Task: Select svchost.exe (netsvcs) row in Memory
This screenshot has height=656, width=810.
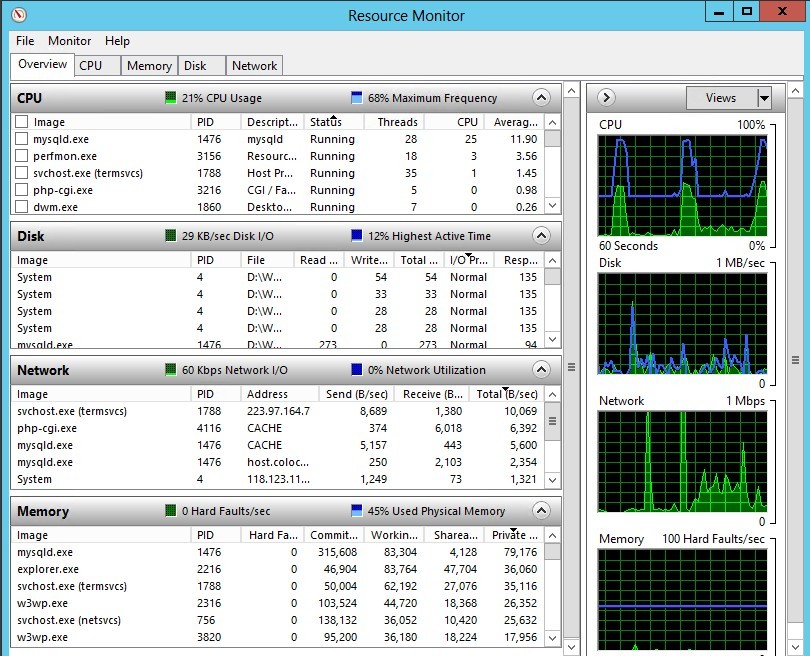Action: point(278,620)
